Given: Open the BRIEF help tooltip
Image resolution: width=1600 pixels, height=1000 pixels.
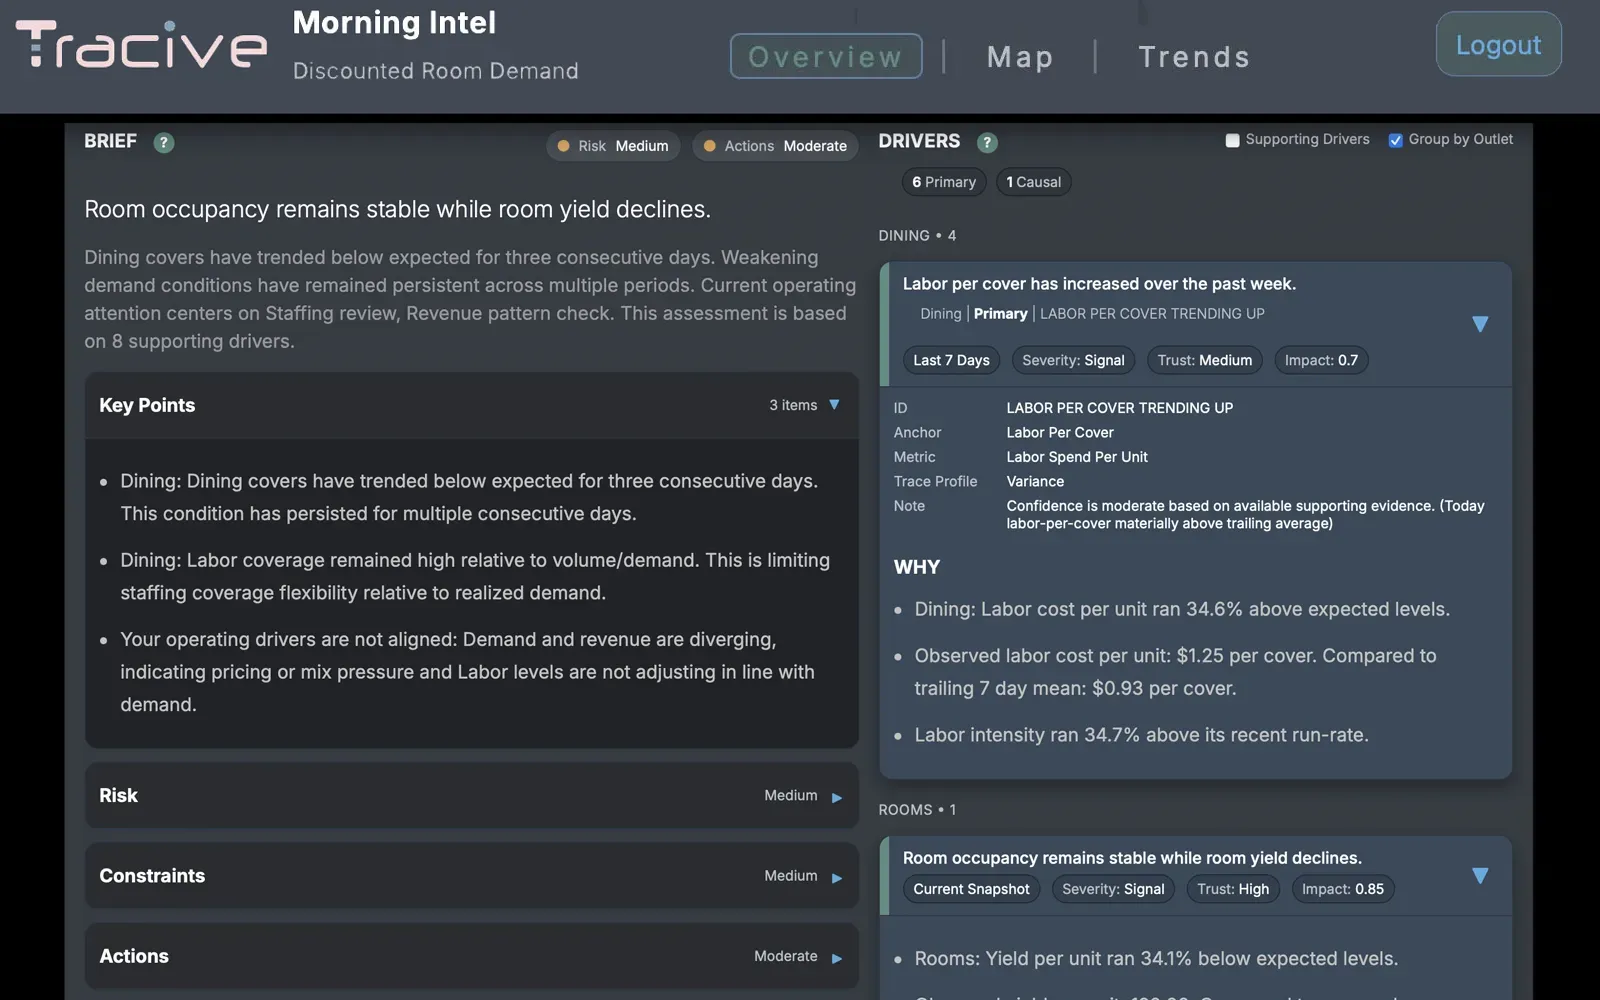Looking at the screenshot, I should click(163, 142).
